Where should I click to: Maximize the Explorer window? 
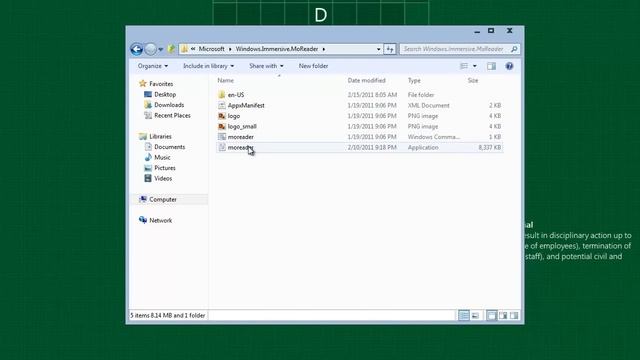(491, 31)
